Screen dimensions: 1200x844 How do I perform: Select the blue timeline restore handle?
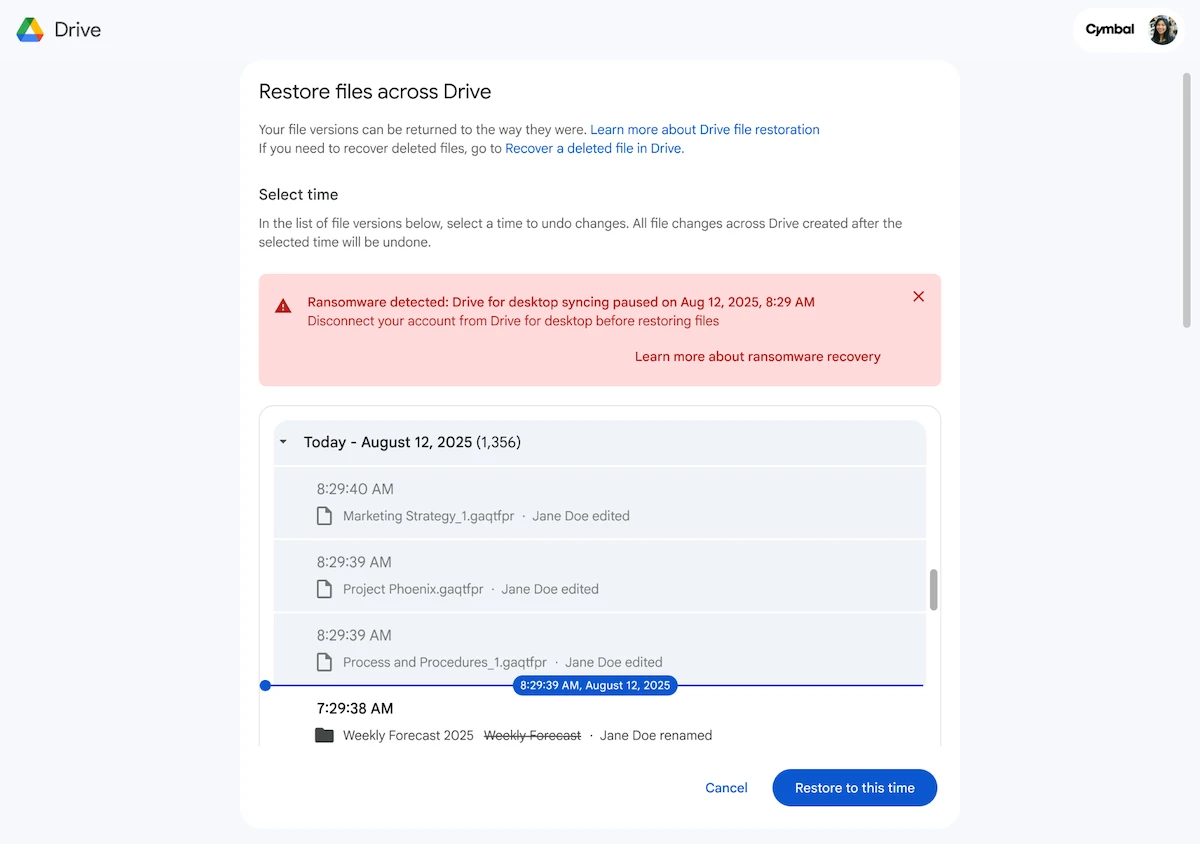point(265,685)
